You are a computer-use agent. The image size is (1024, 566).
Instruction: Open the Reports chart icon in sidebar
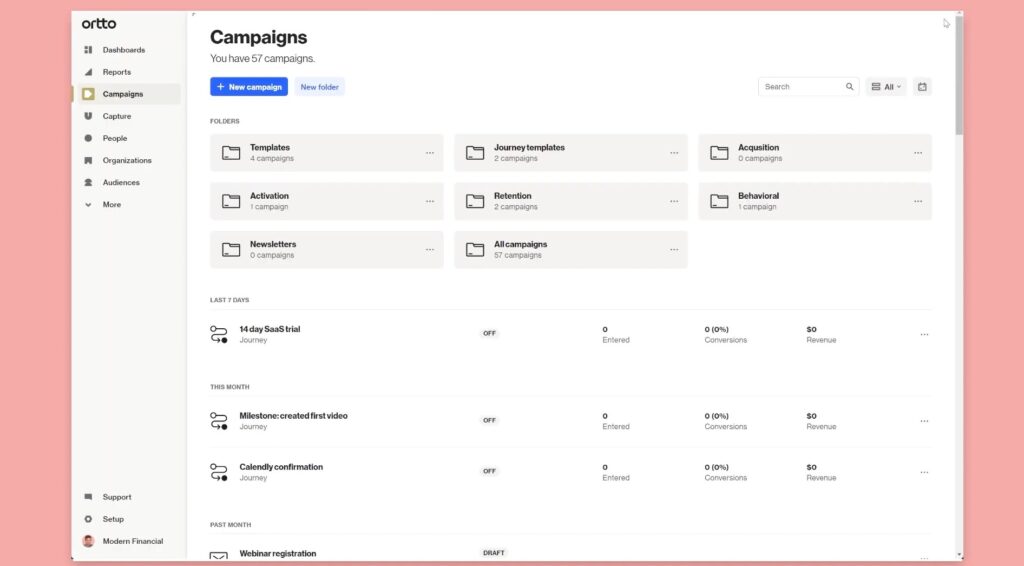tap(88, 72)
